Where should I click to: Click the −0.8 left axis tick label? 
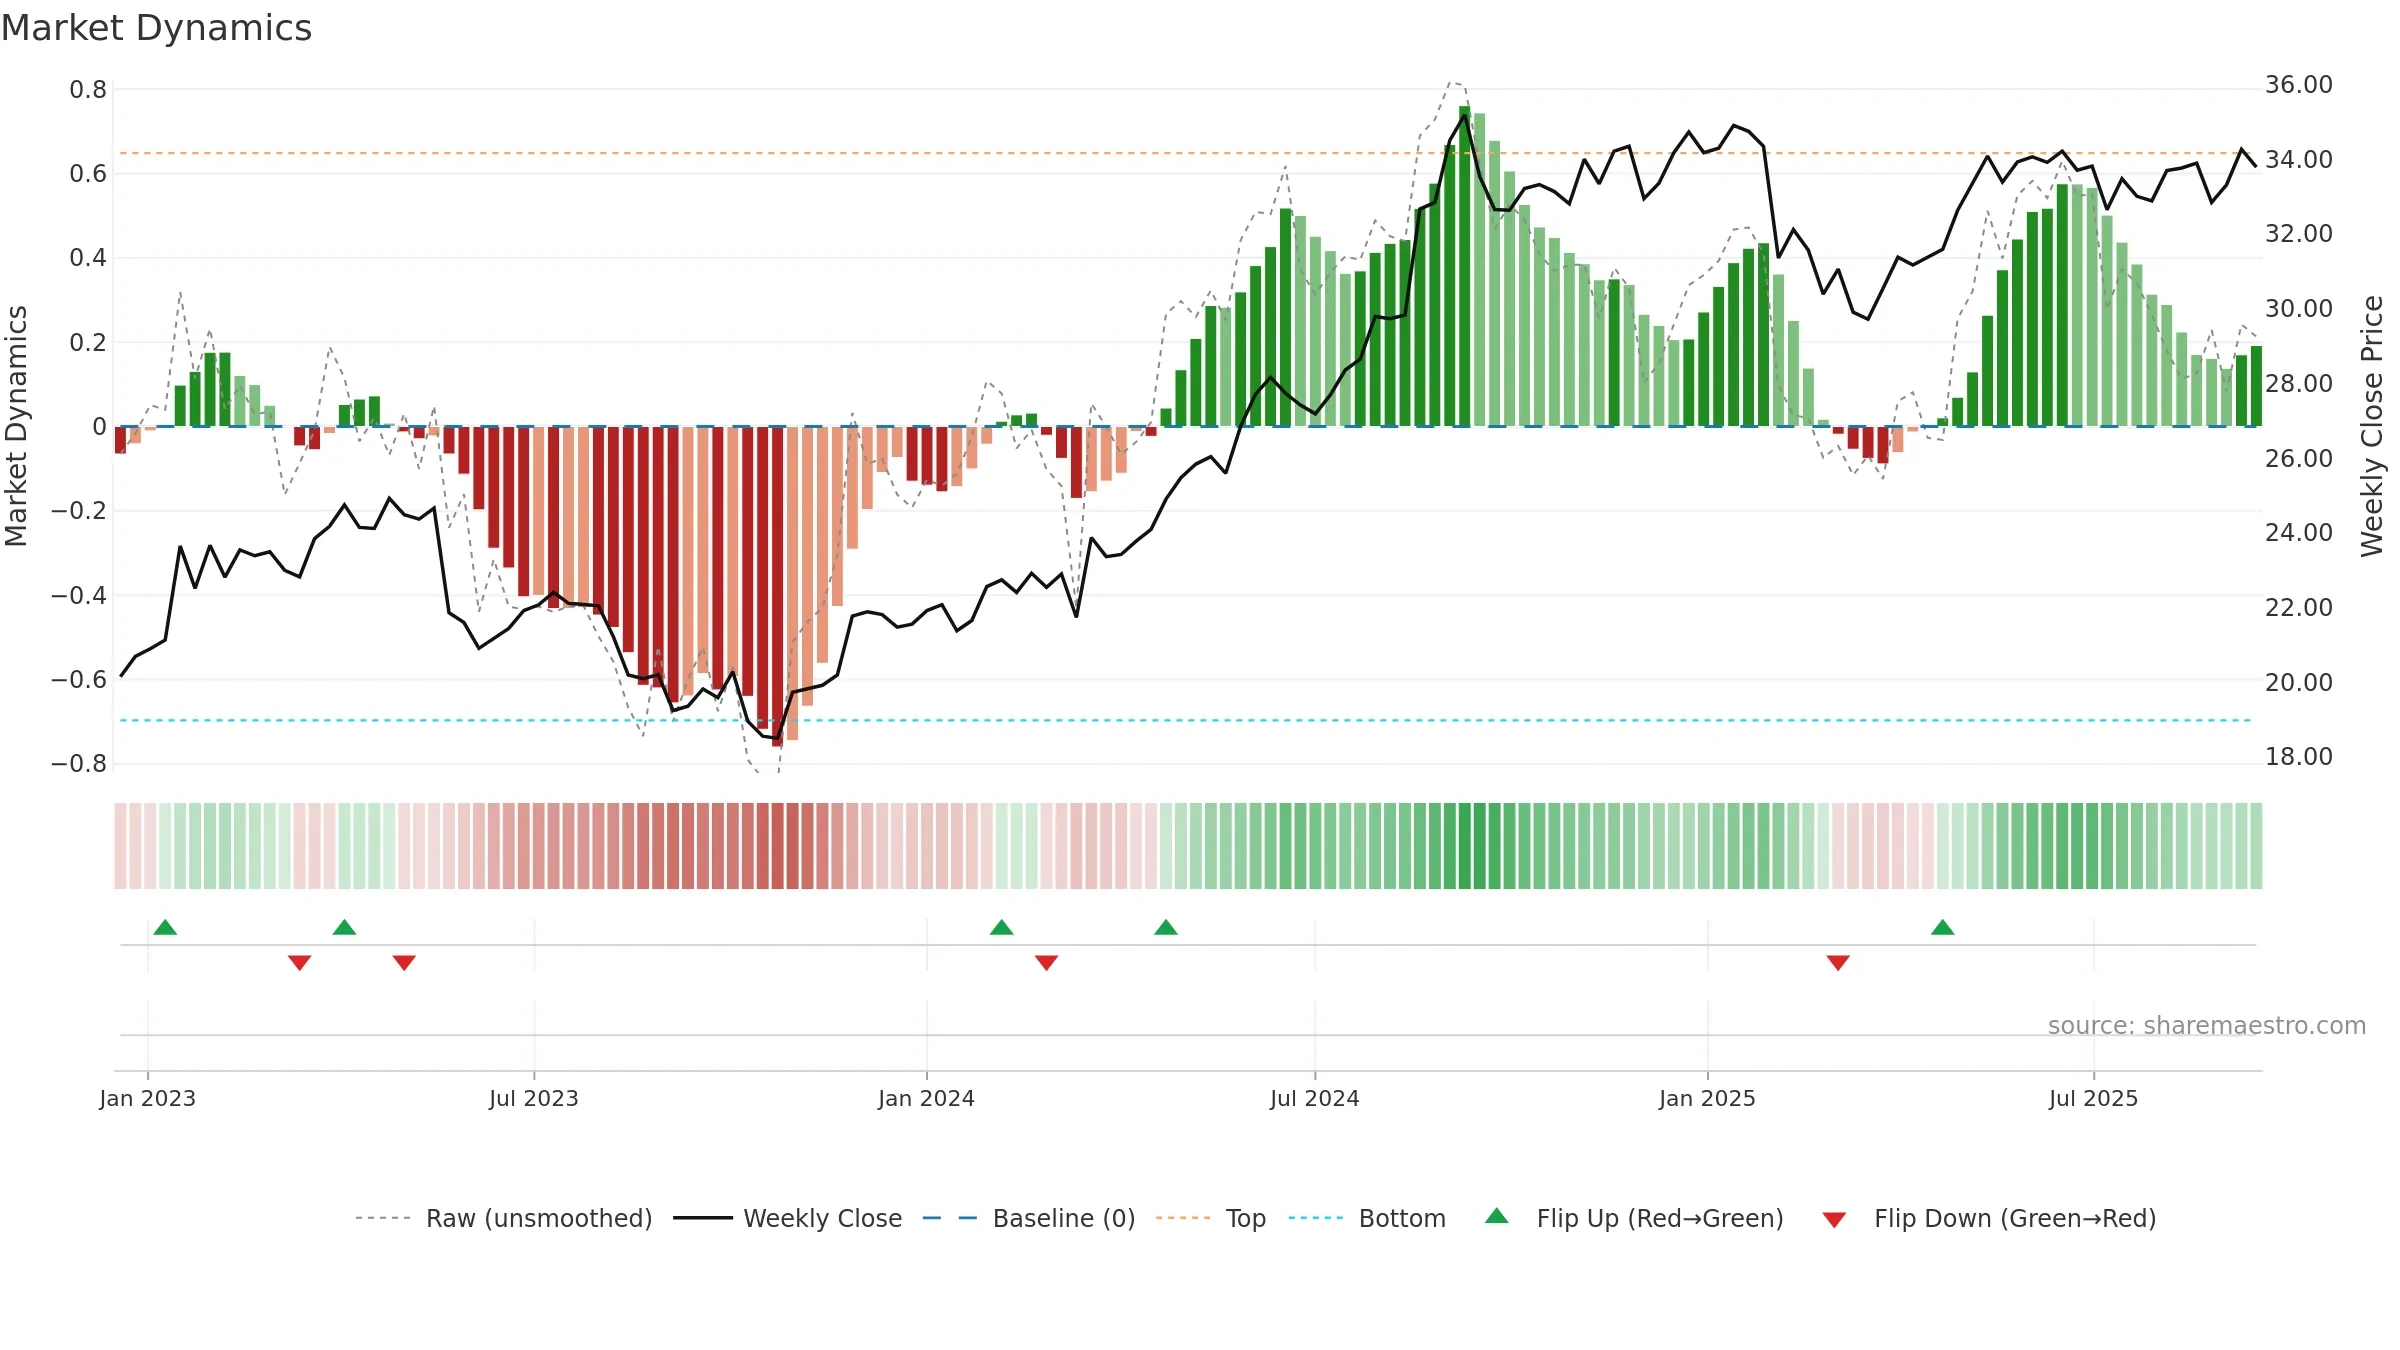coord(79,764)
